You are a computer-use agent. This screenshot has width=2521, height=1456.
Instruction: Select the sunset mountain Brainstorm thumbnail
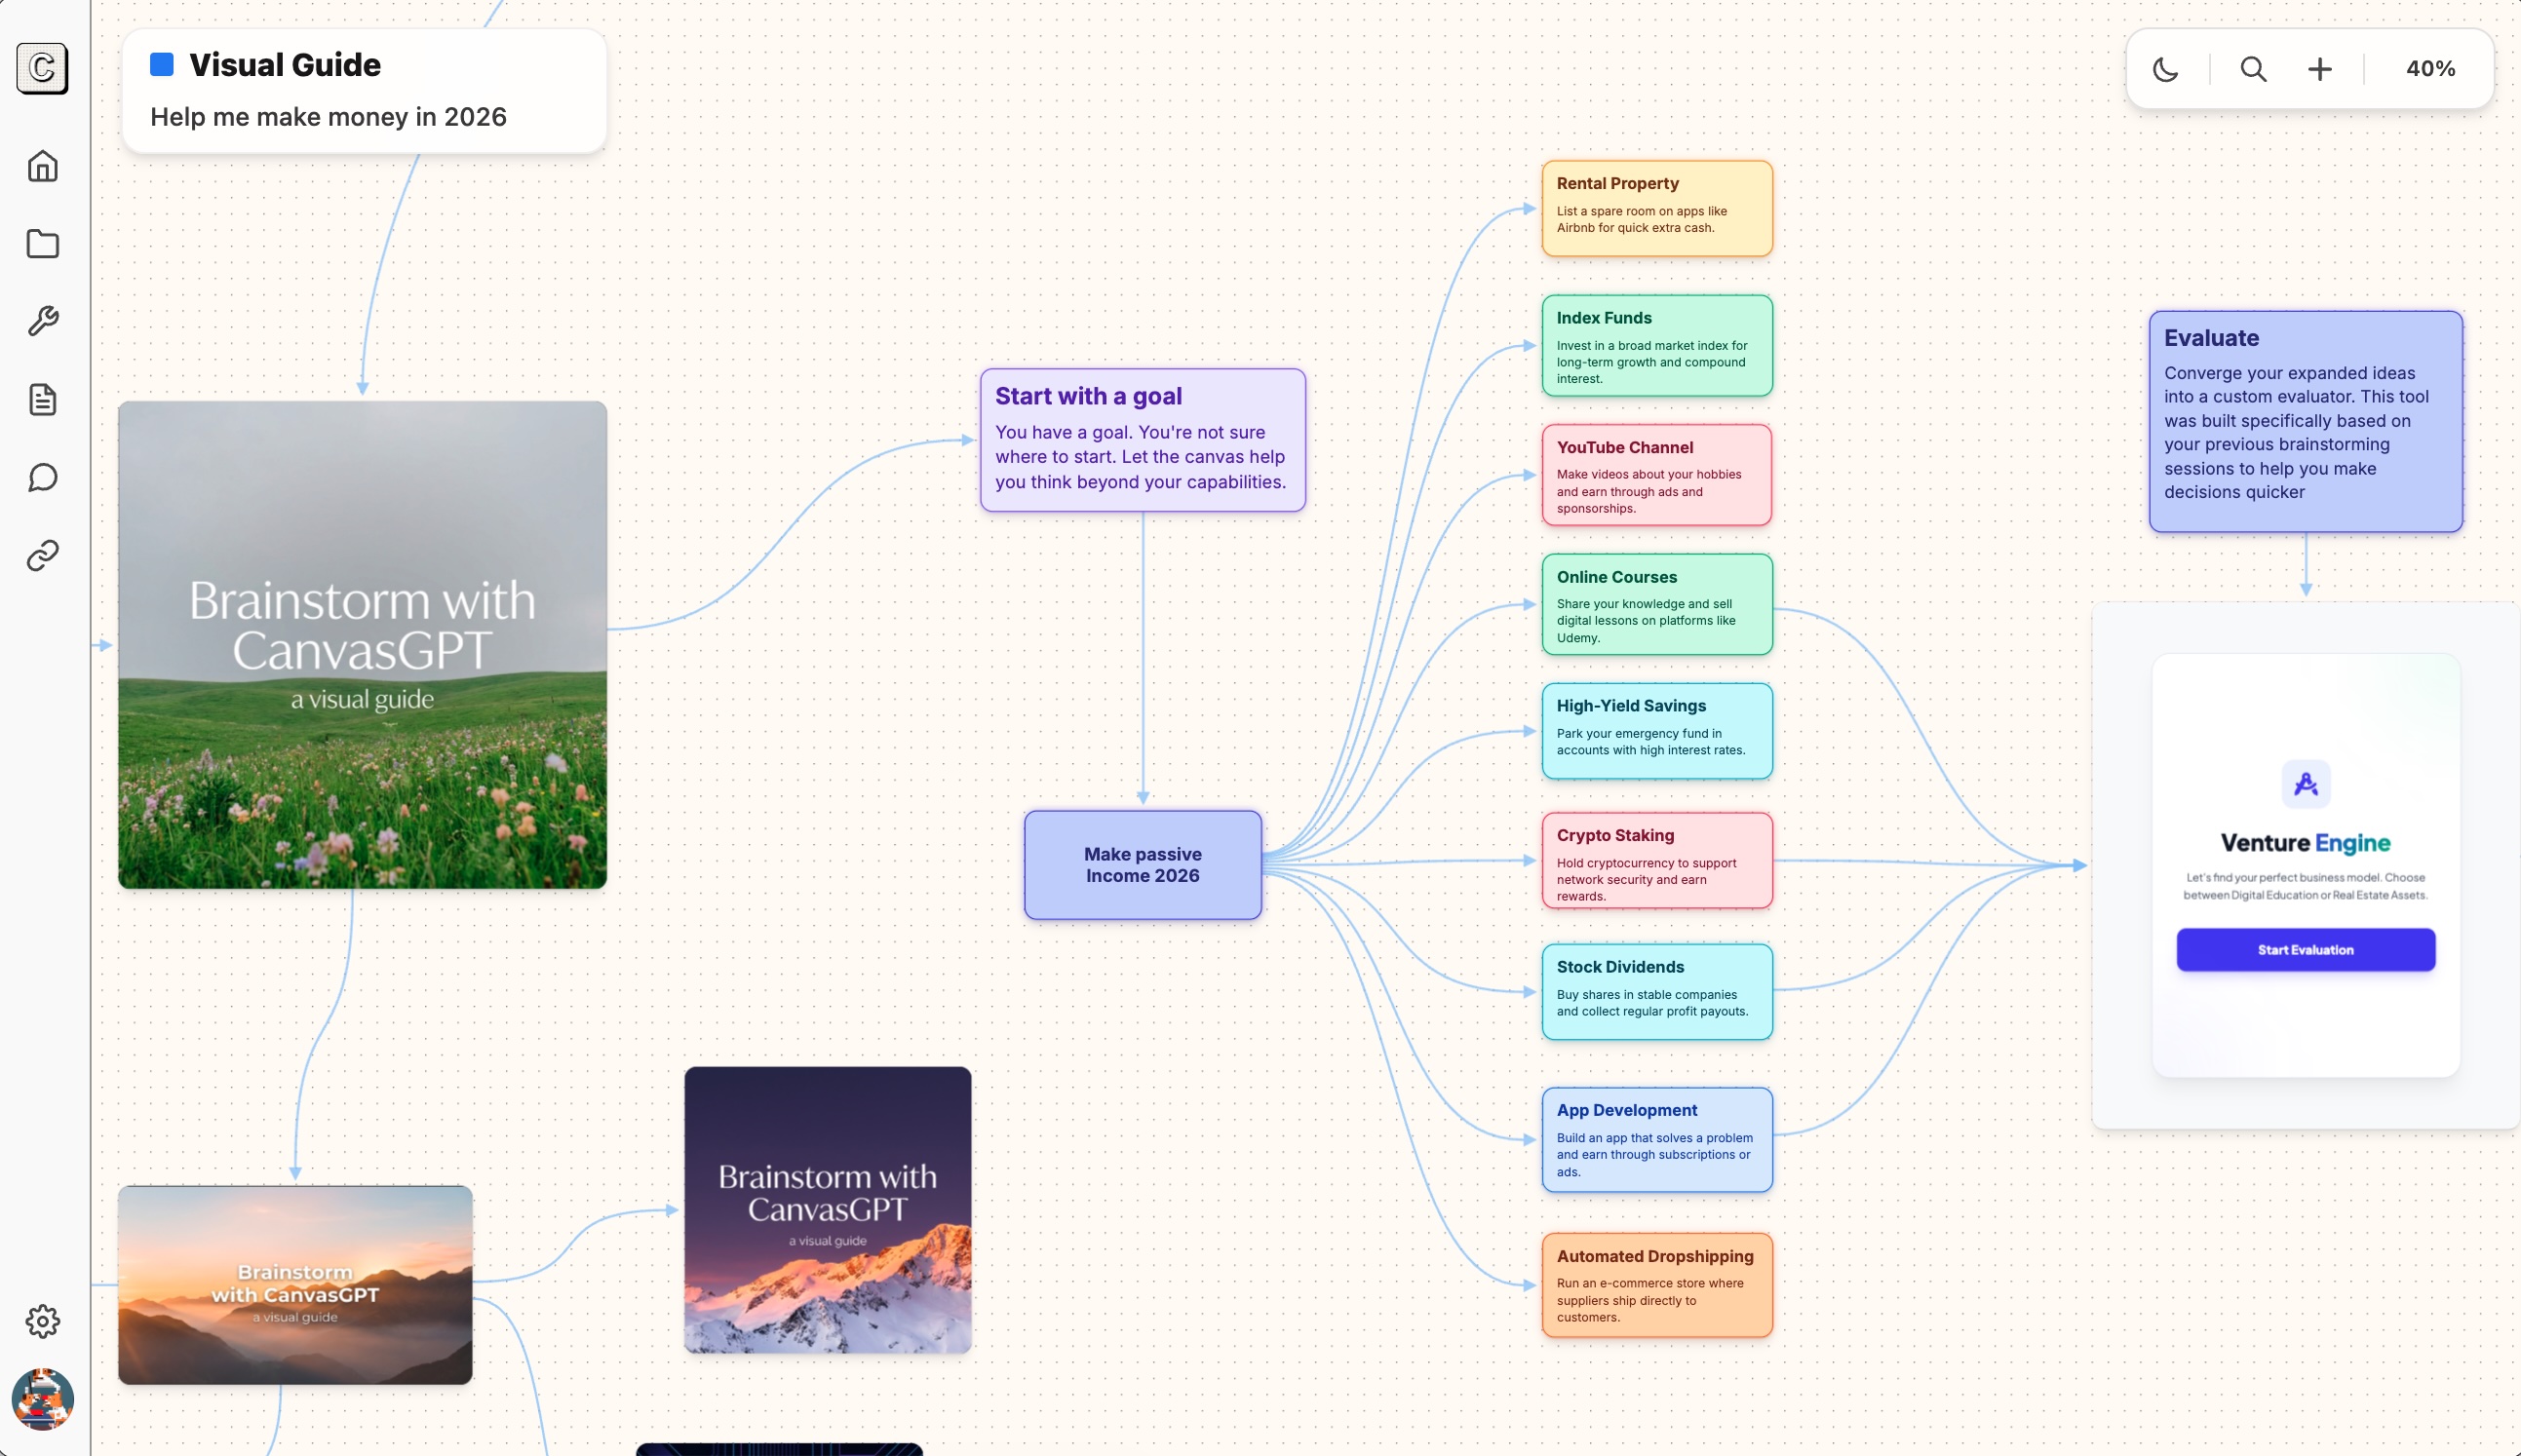[x=294, y=1284]
